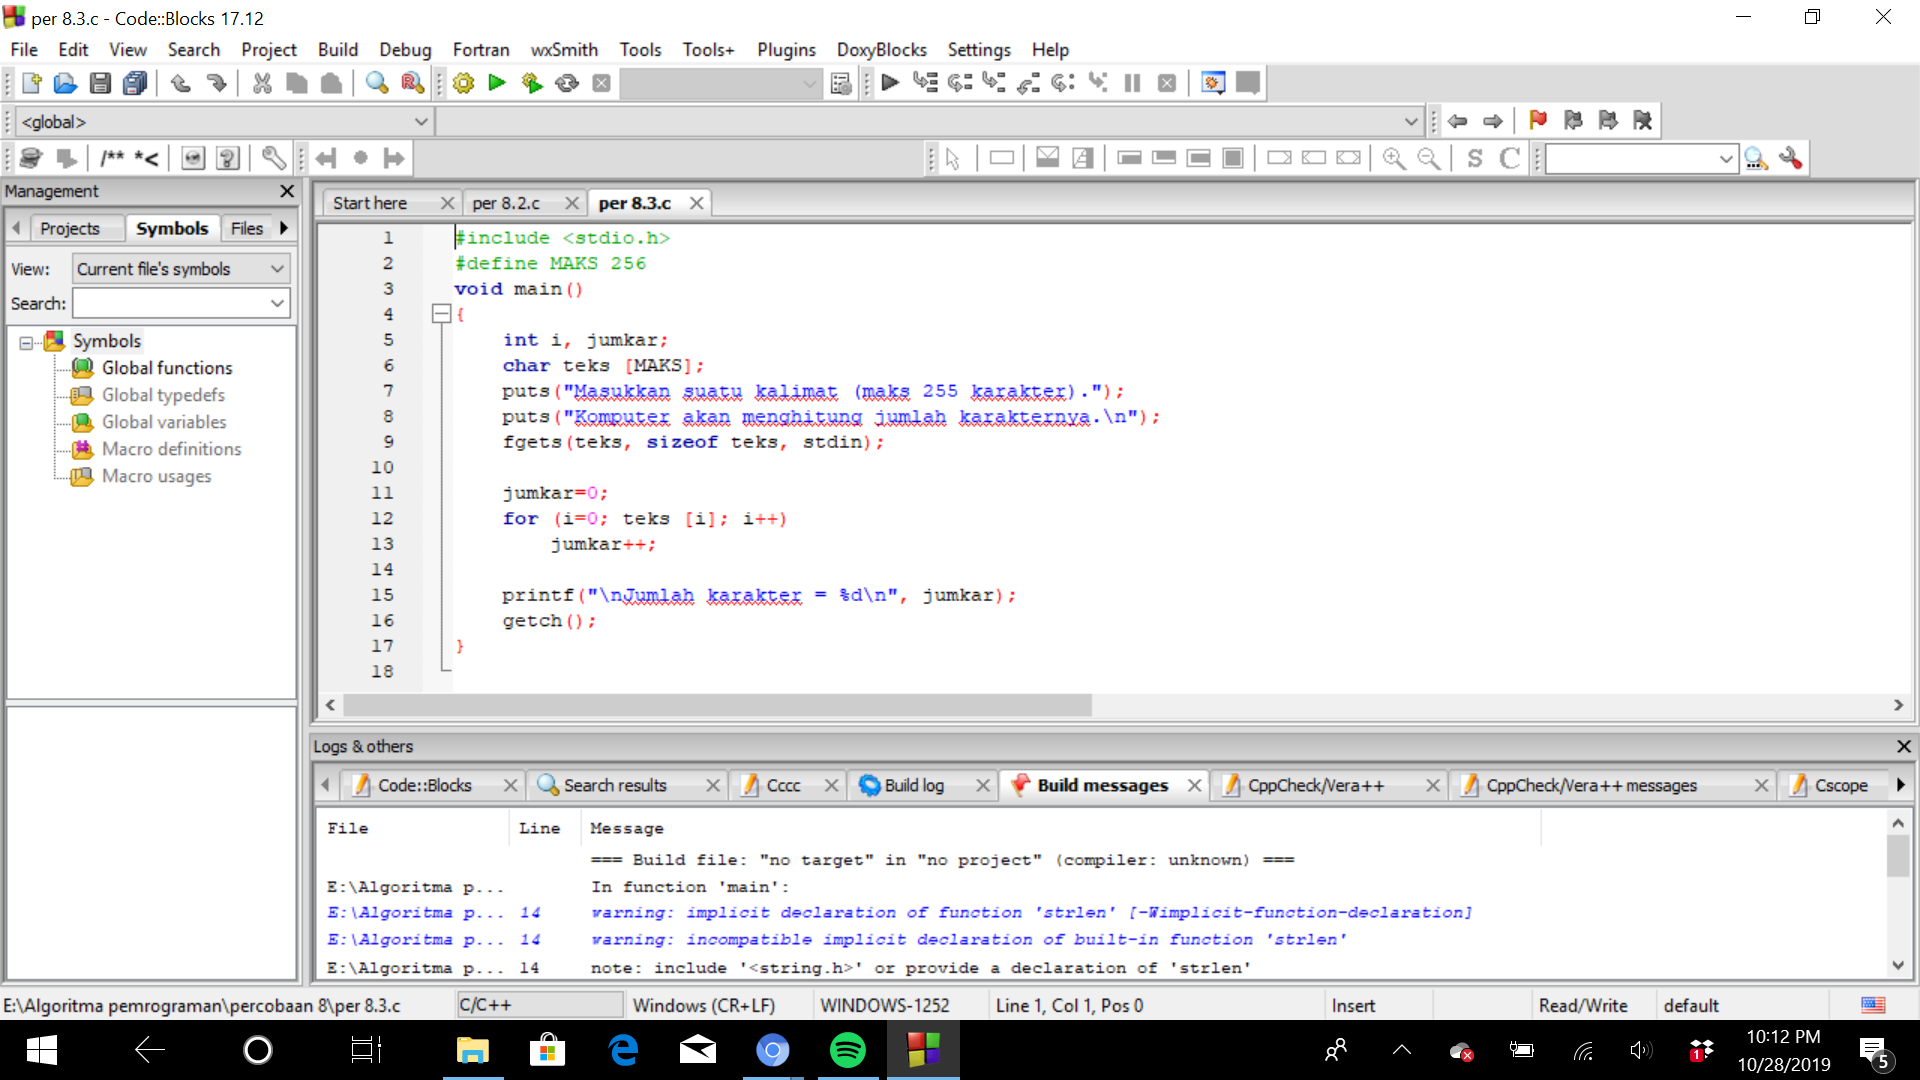
Task: Click the Save all files icon
Action: point(135,83)
